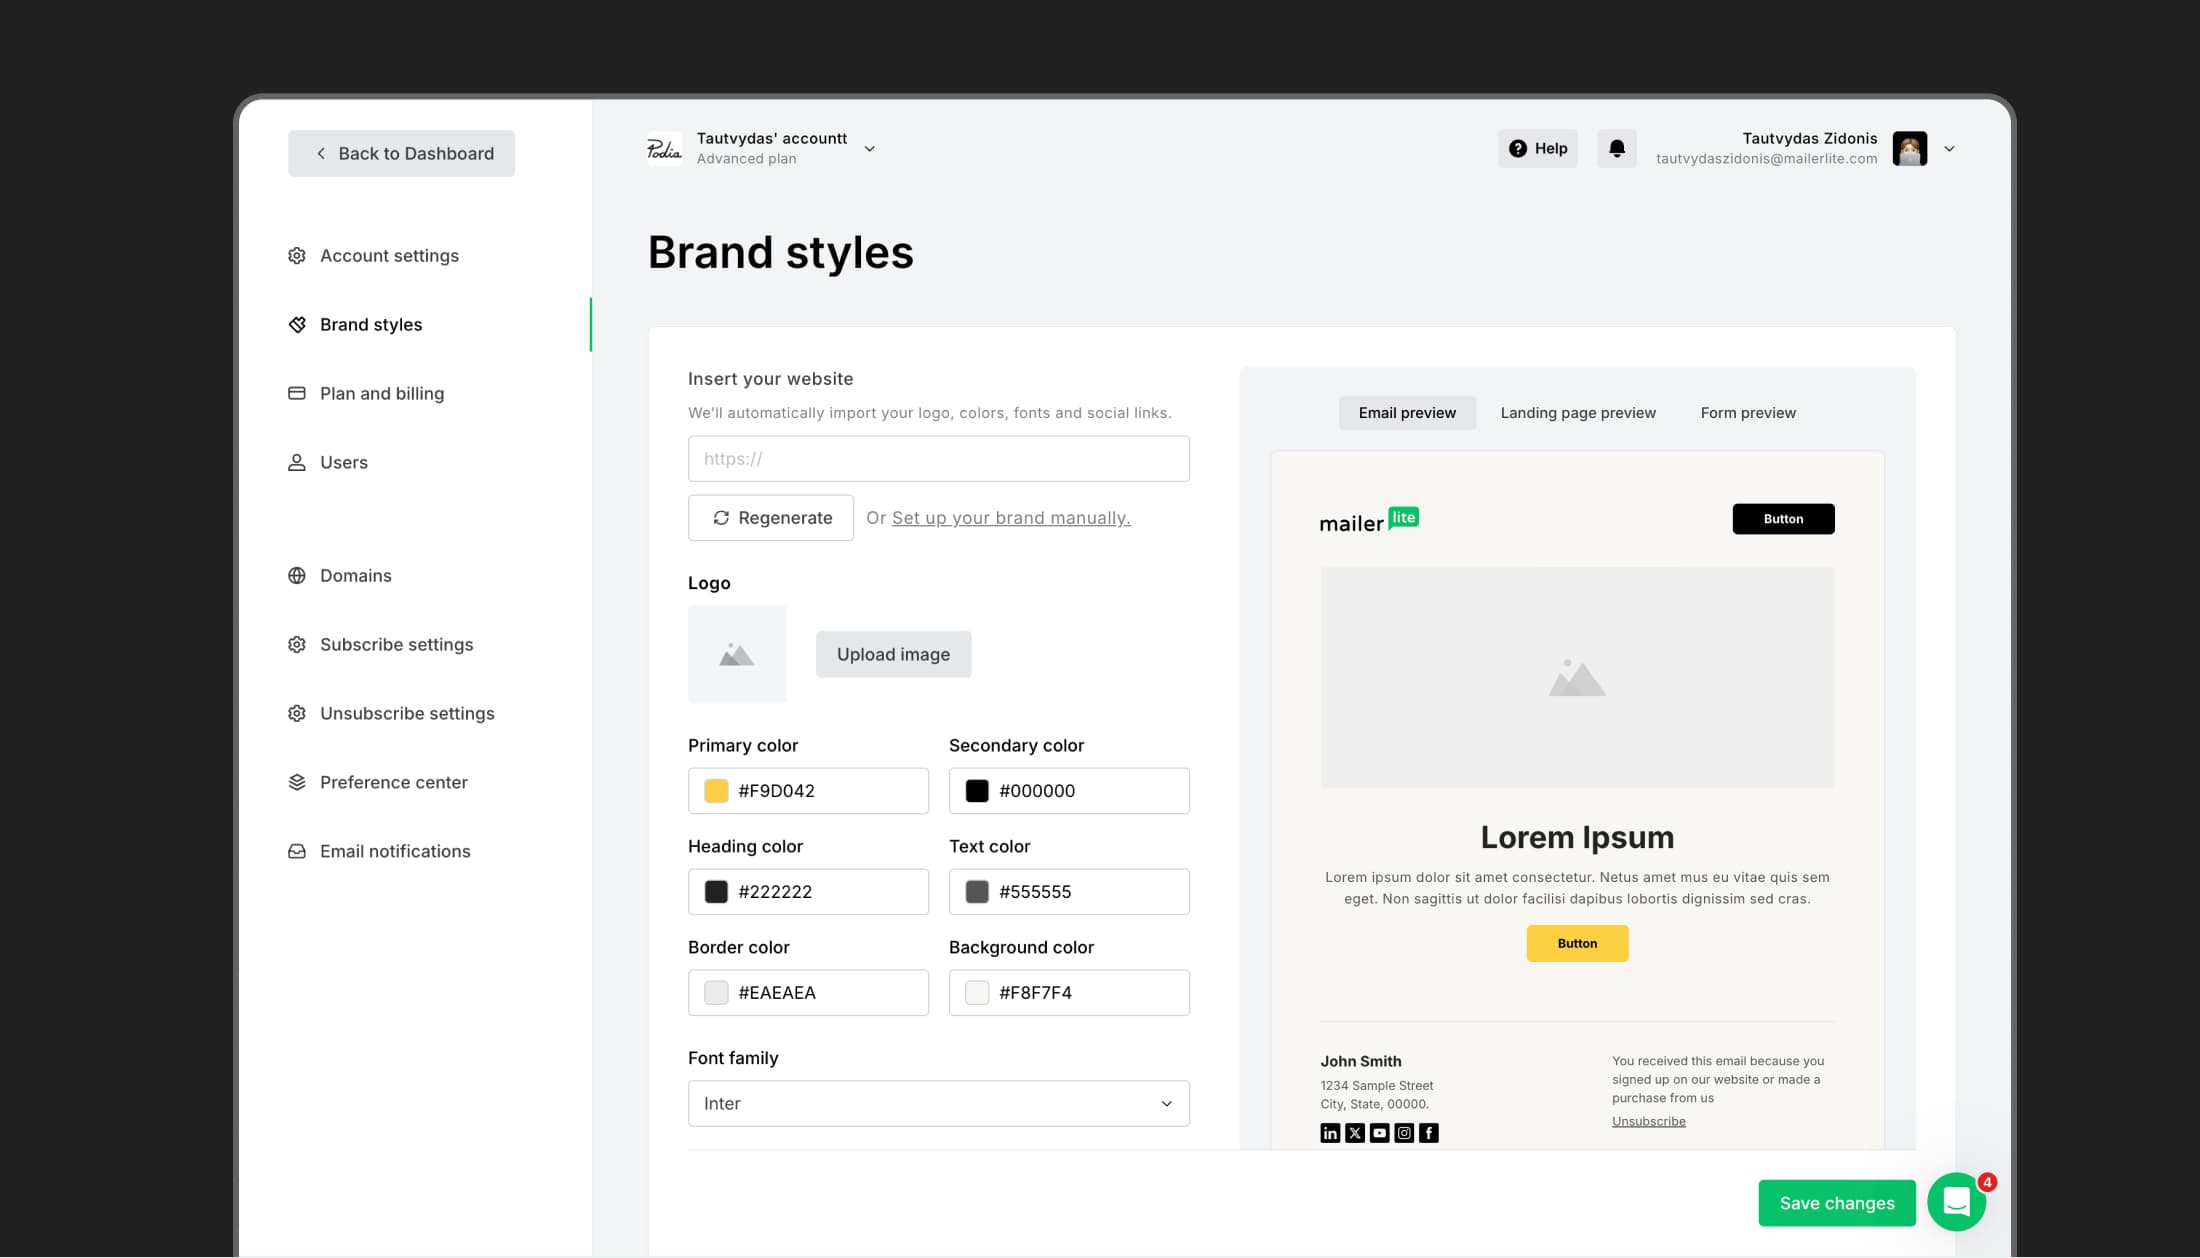This screenshot has width=2200, height=1258.
Task: Open Text color swatch #555555
Action: pyautogui.click(x=977, y=892)
